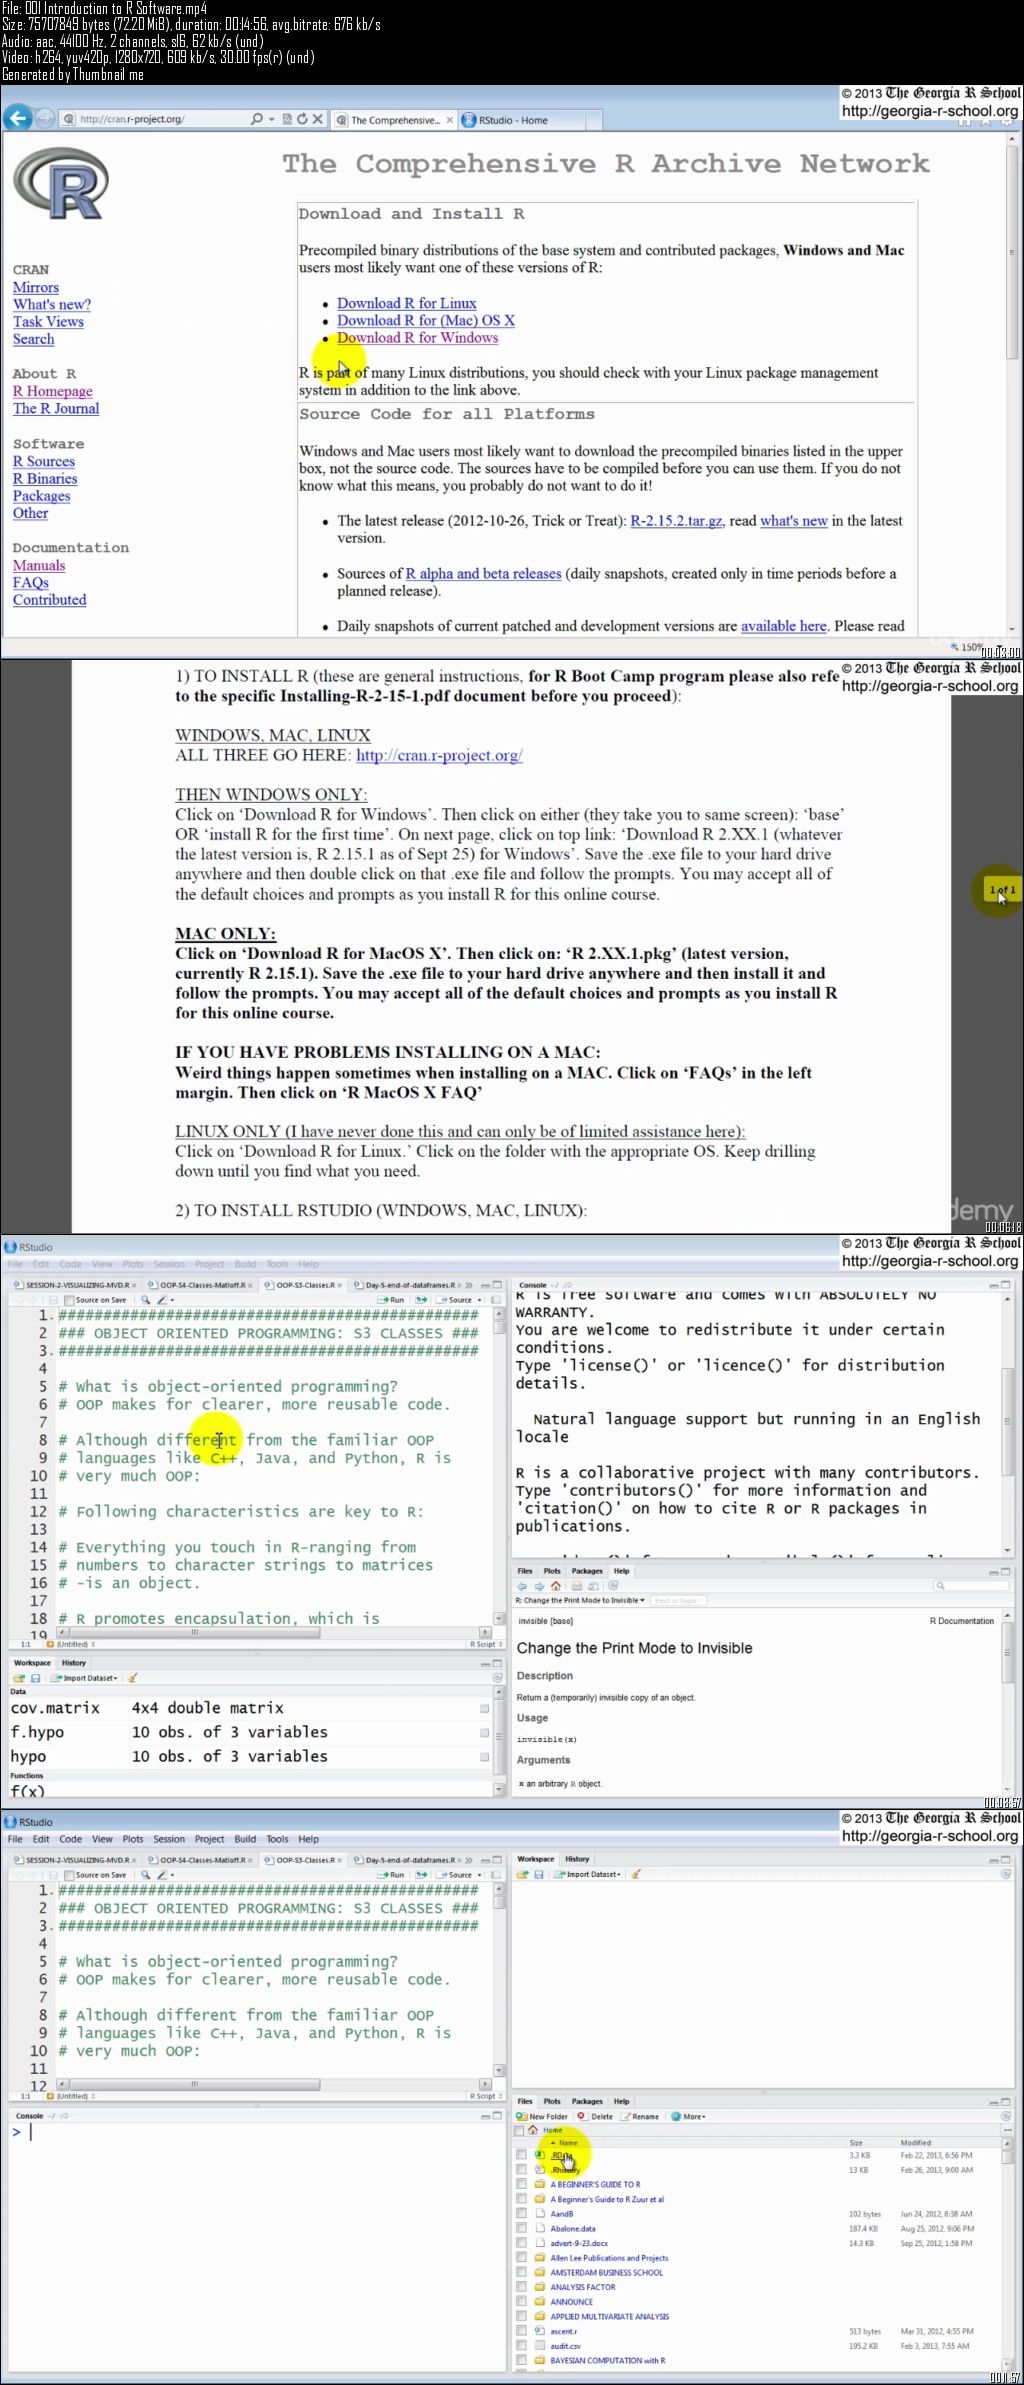The width and height of the screenshot is (1024, 2385).
Task: Tick the checkbox beside AandB file
Action: click(521, 2213)
